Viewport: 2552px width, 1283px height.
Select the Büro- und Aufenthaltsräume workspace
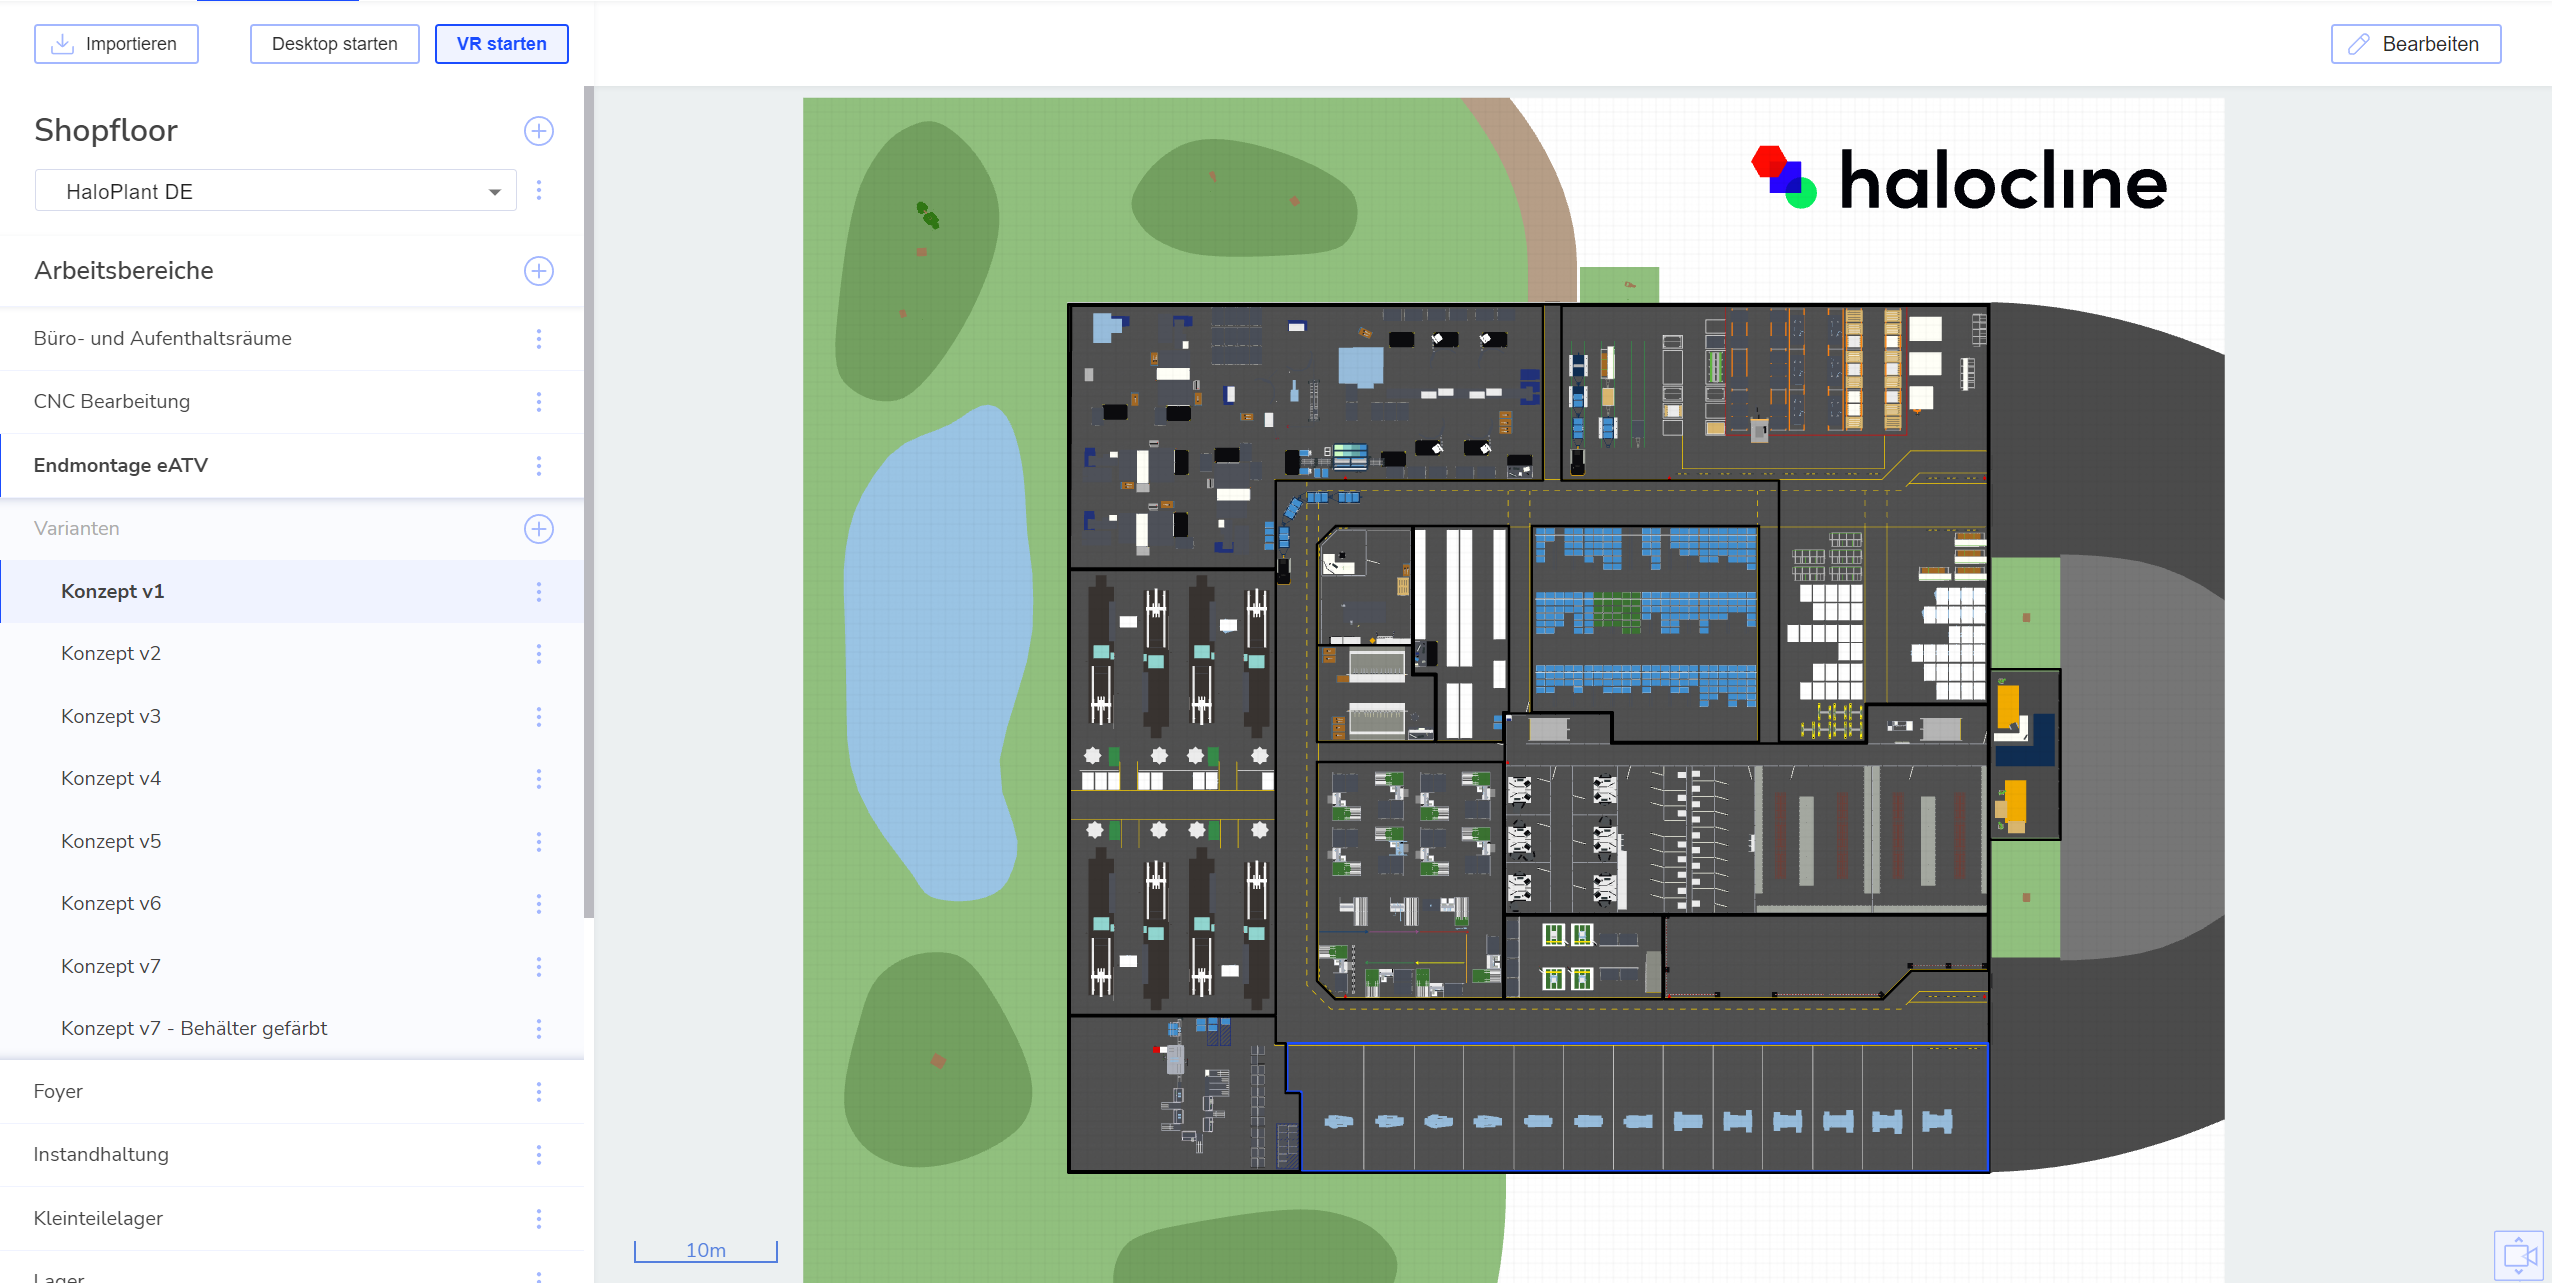point(163,338)
